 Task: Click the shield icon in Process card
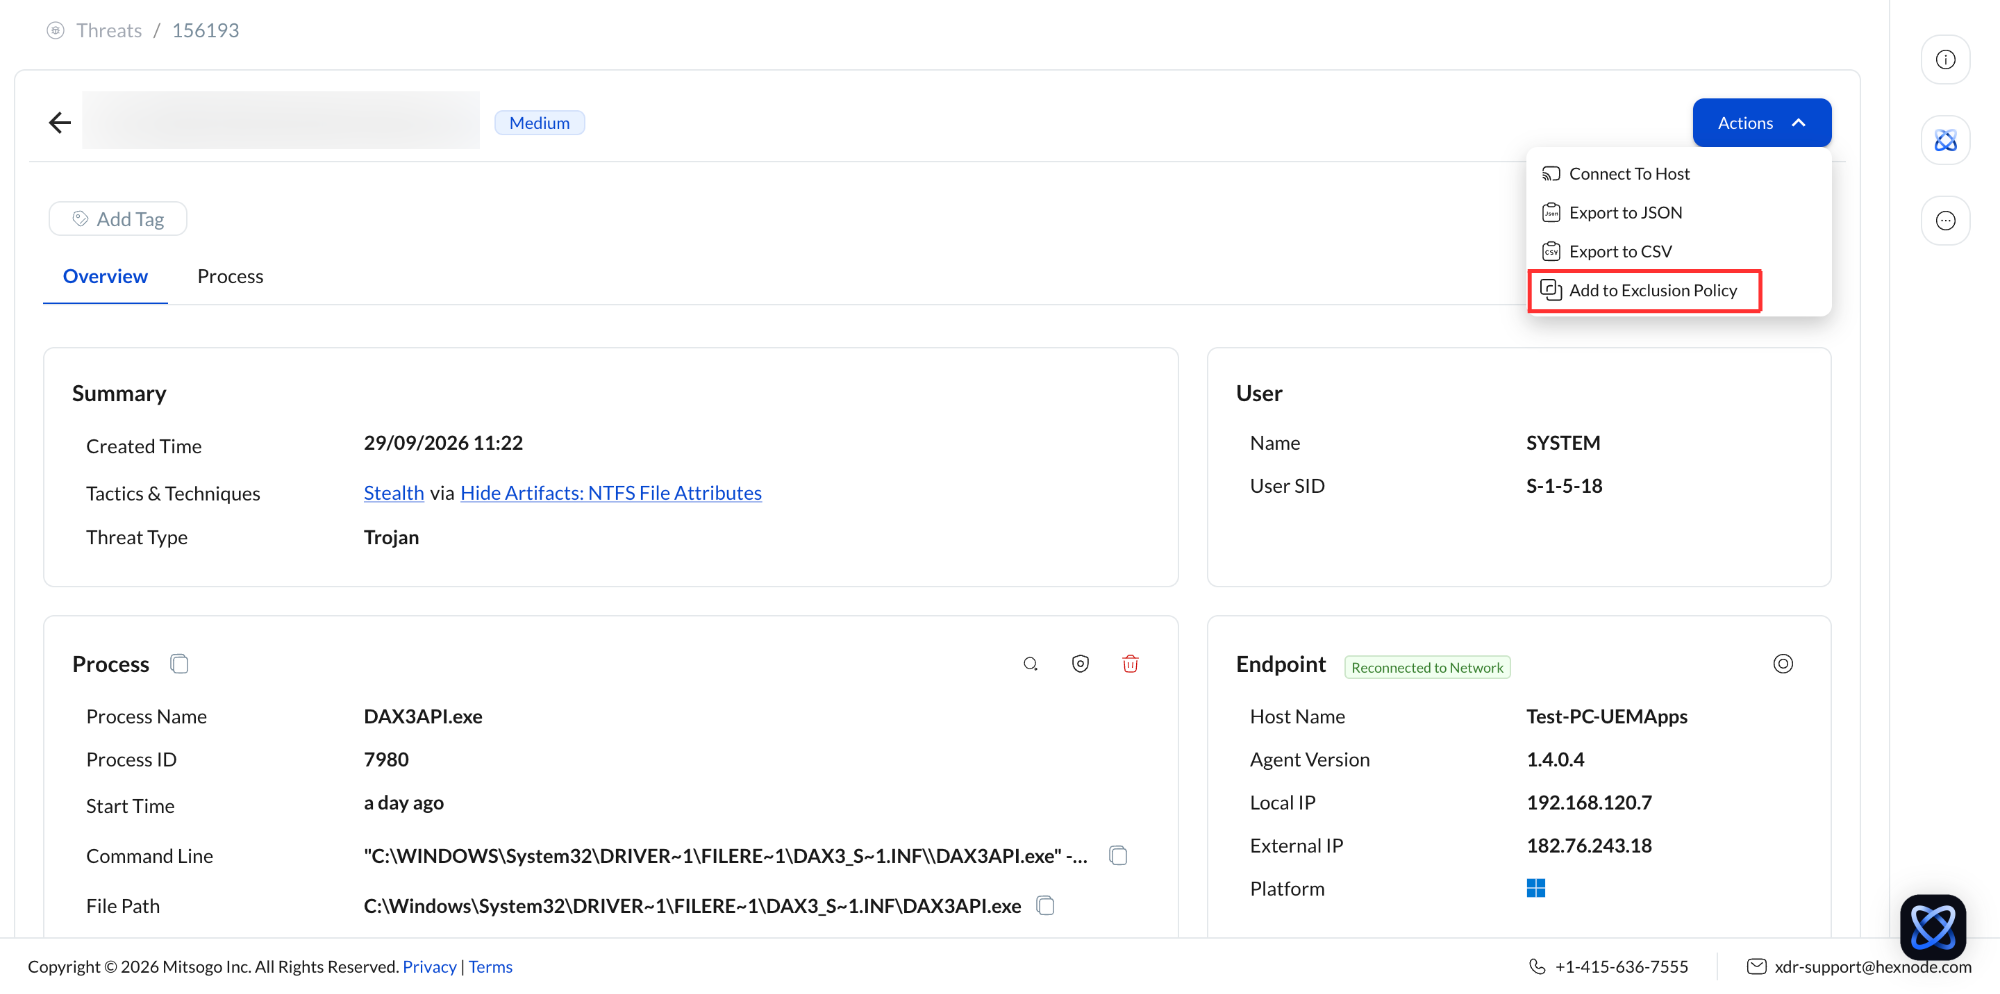pyautogui.click(x=1080, y=664)
